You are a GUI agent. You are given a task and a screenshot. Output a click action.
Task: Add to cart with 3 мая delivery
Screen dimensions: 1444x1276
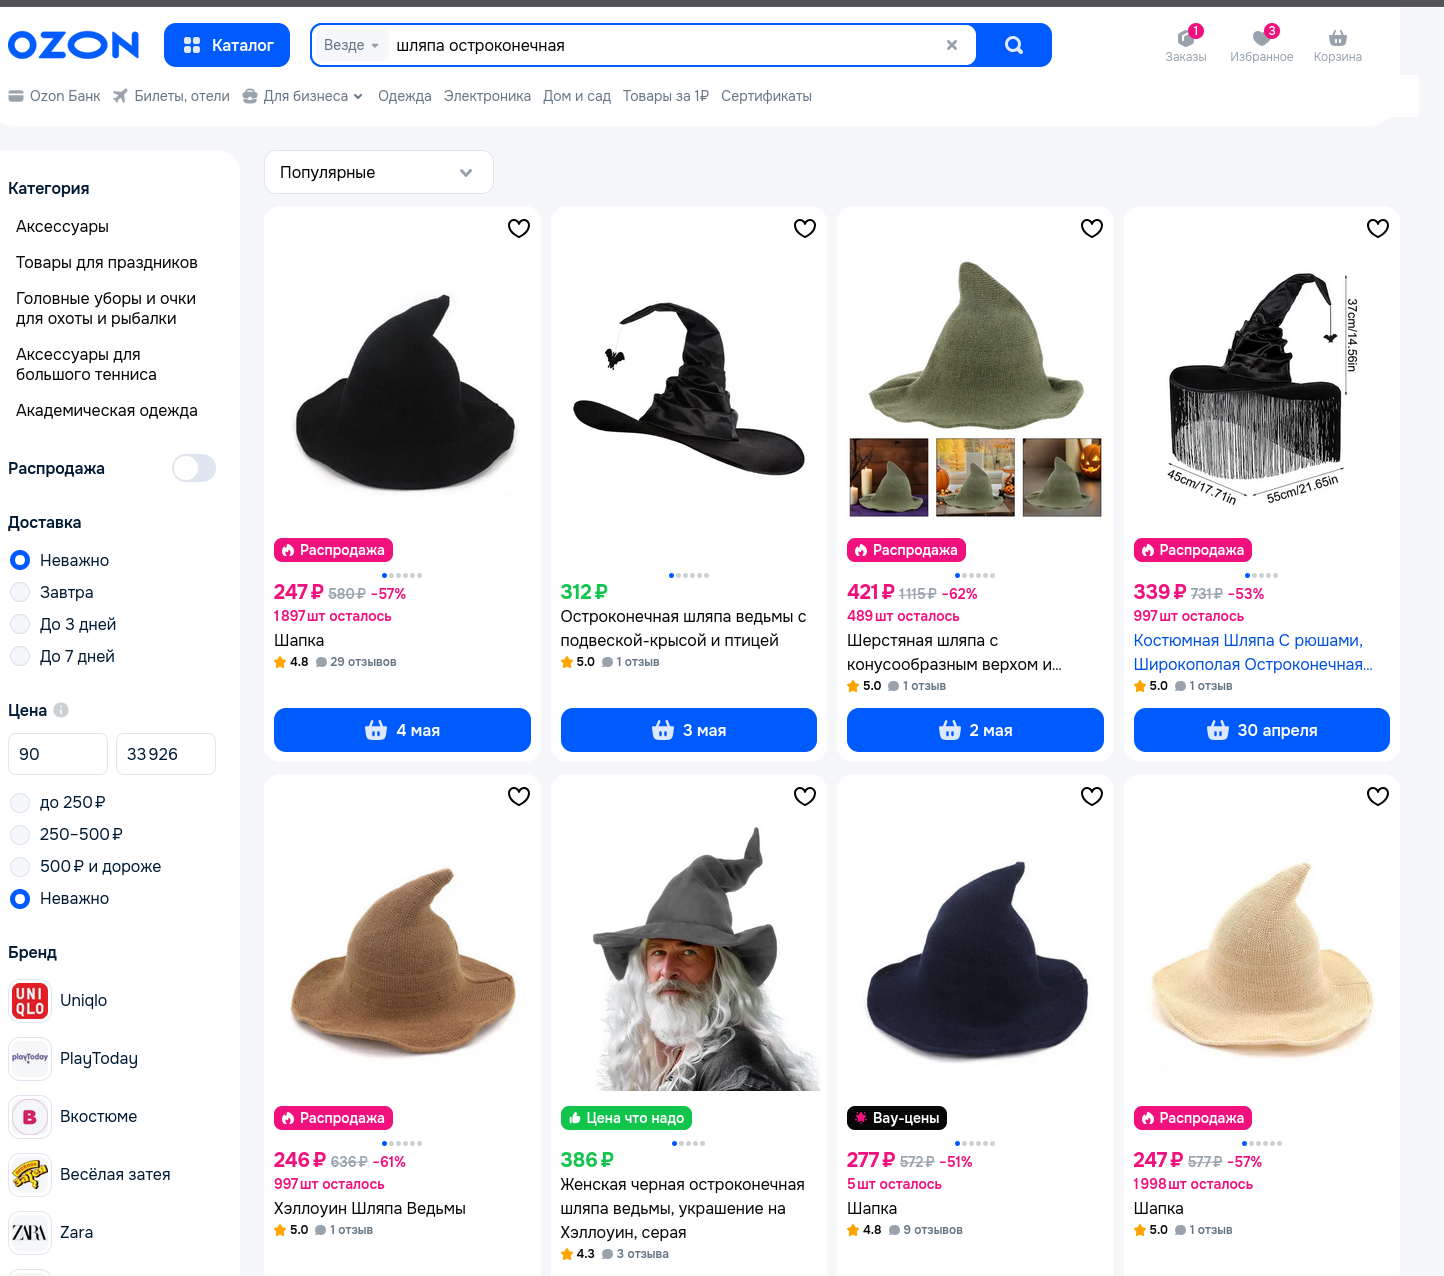coord(689,730)
